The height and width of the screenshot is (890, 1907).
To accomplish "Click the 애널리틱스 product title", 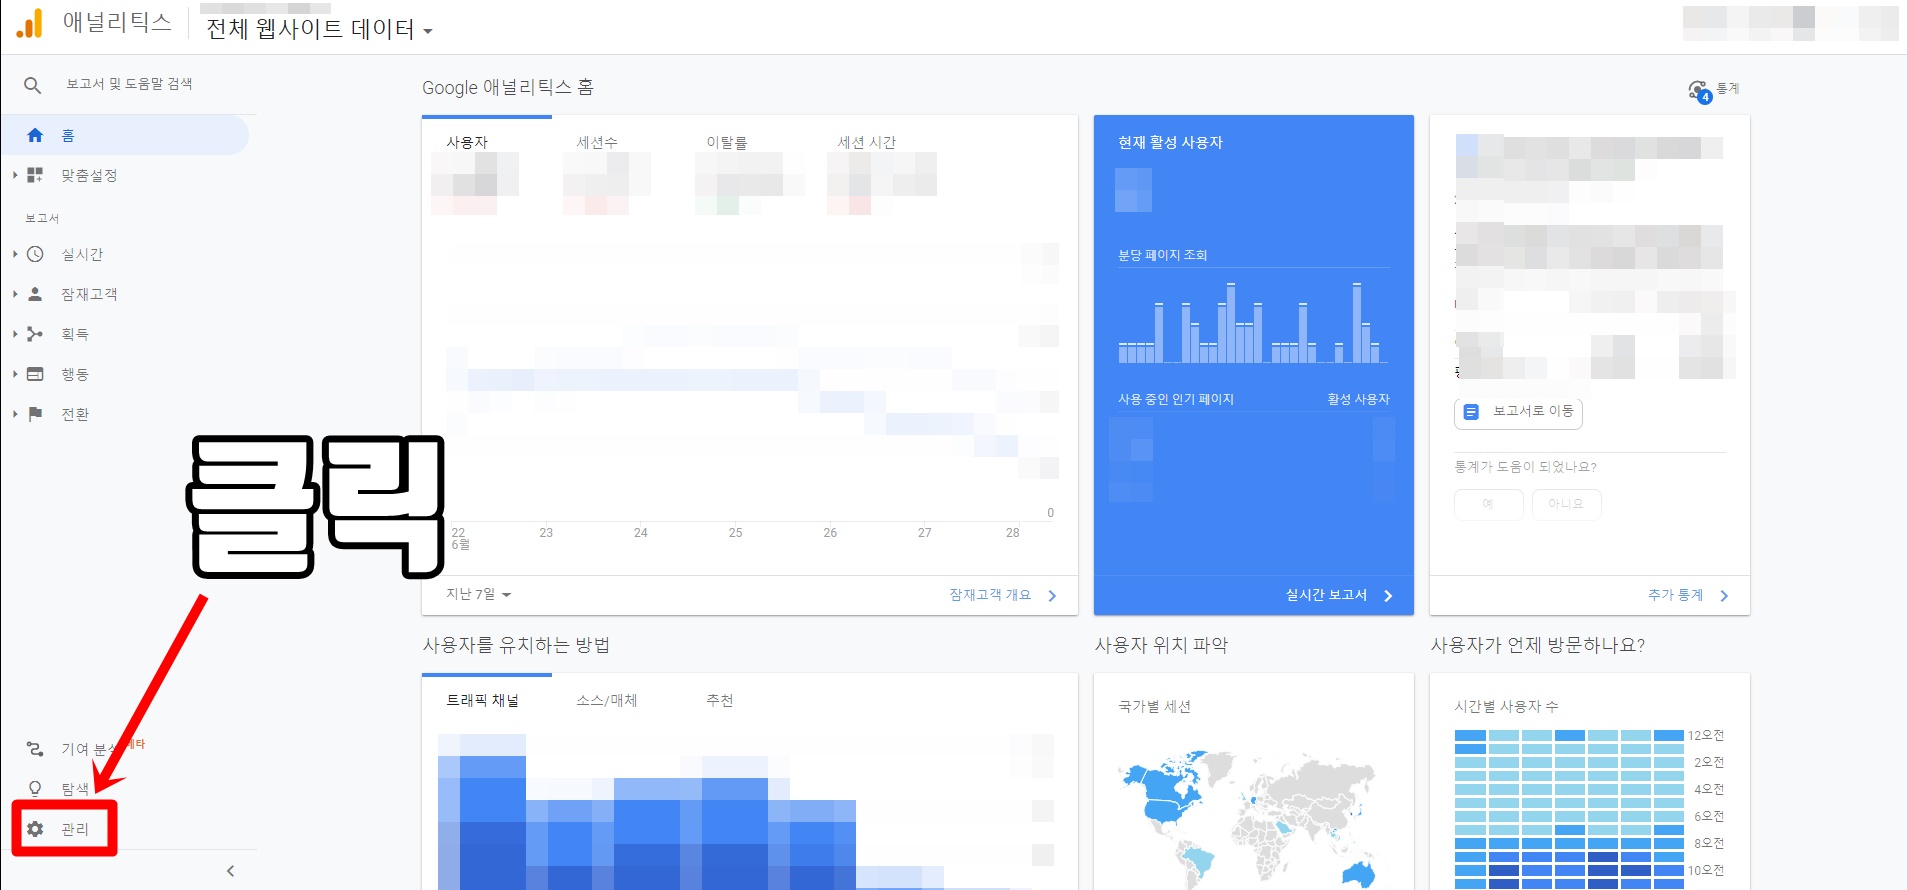I will tap(117, 22).
